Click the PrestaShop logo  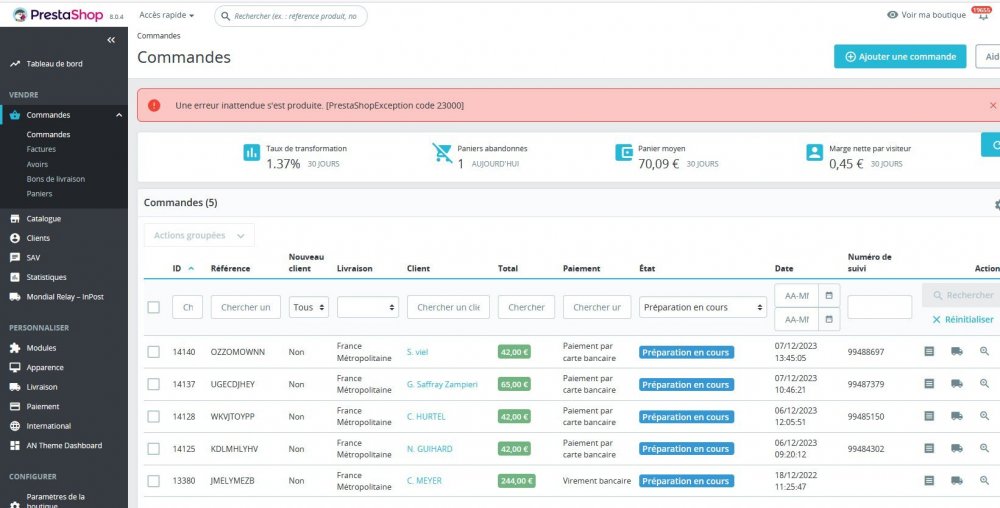coord(62,15)
